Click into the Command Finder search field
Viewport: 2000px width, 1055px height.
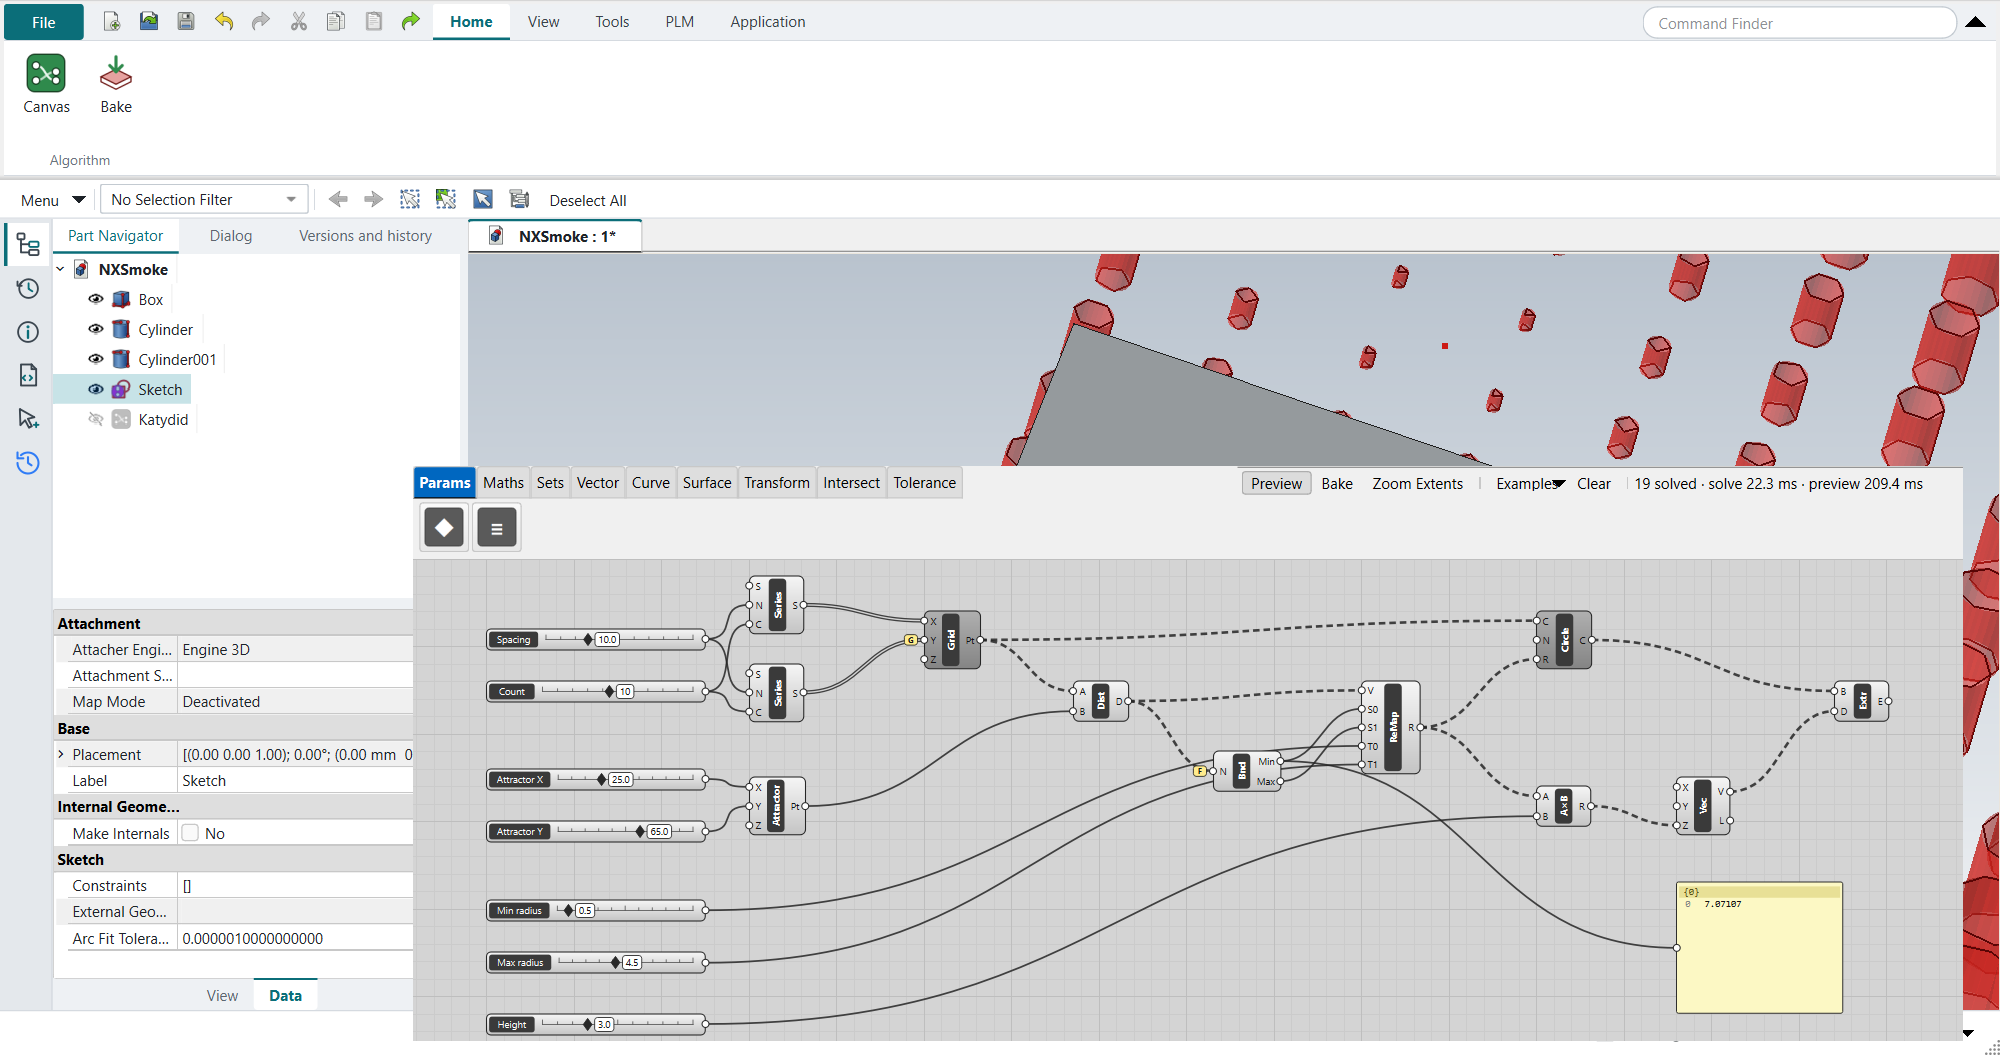[x=1799, y=23]
